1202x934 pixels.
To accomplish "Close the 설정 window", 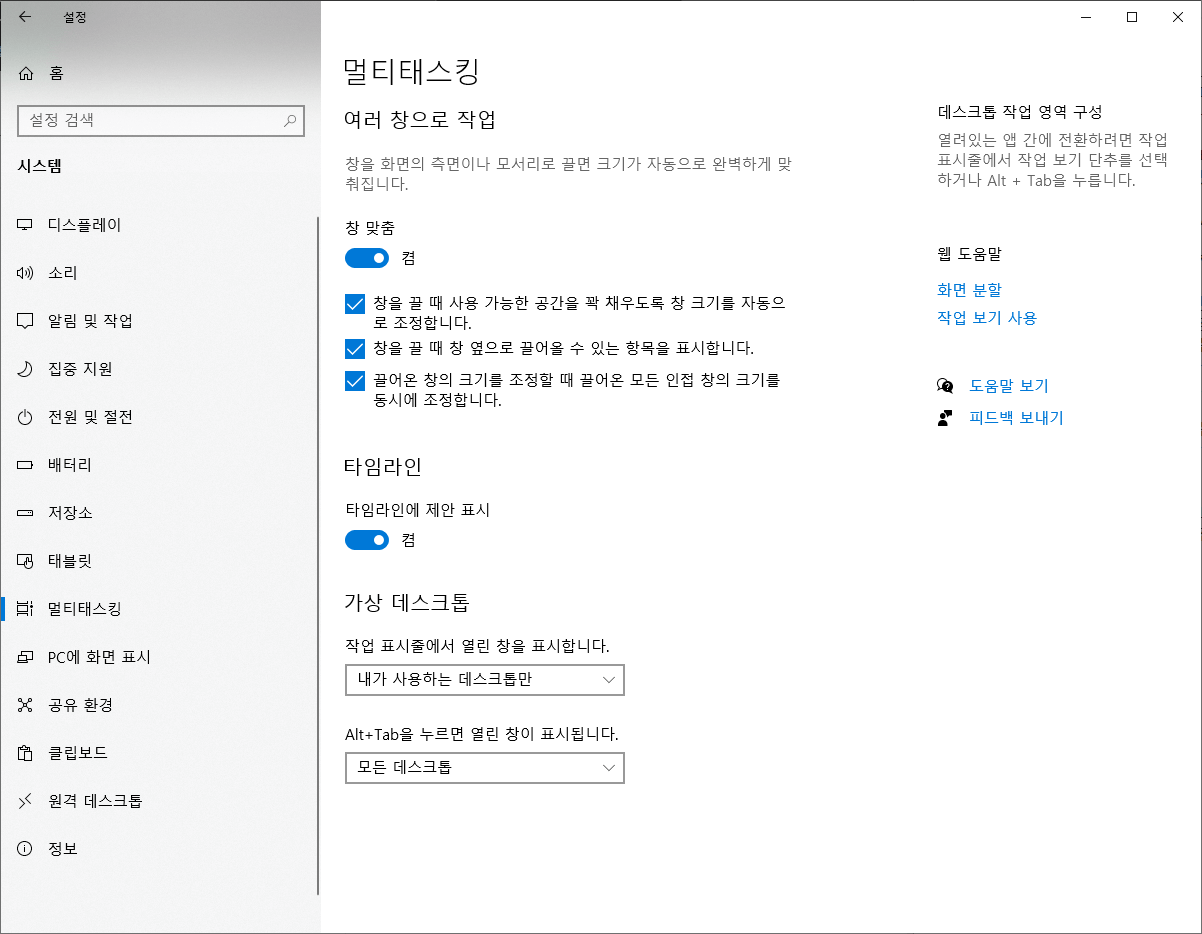I will point(1178,16).
